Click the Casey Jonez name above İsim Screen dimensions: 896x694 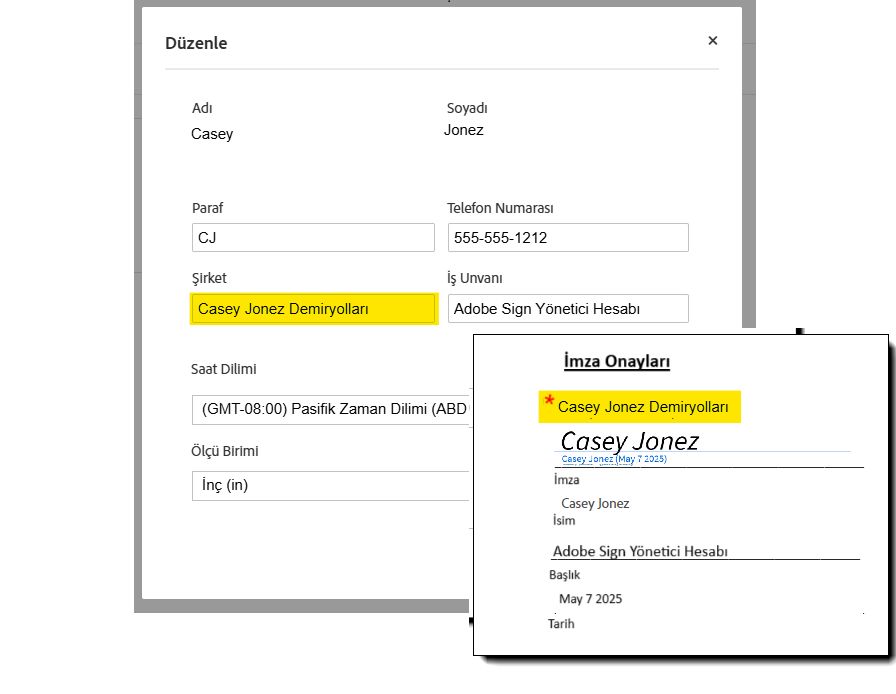[x=595, y=504]
